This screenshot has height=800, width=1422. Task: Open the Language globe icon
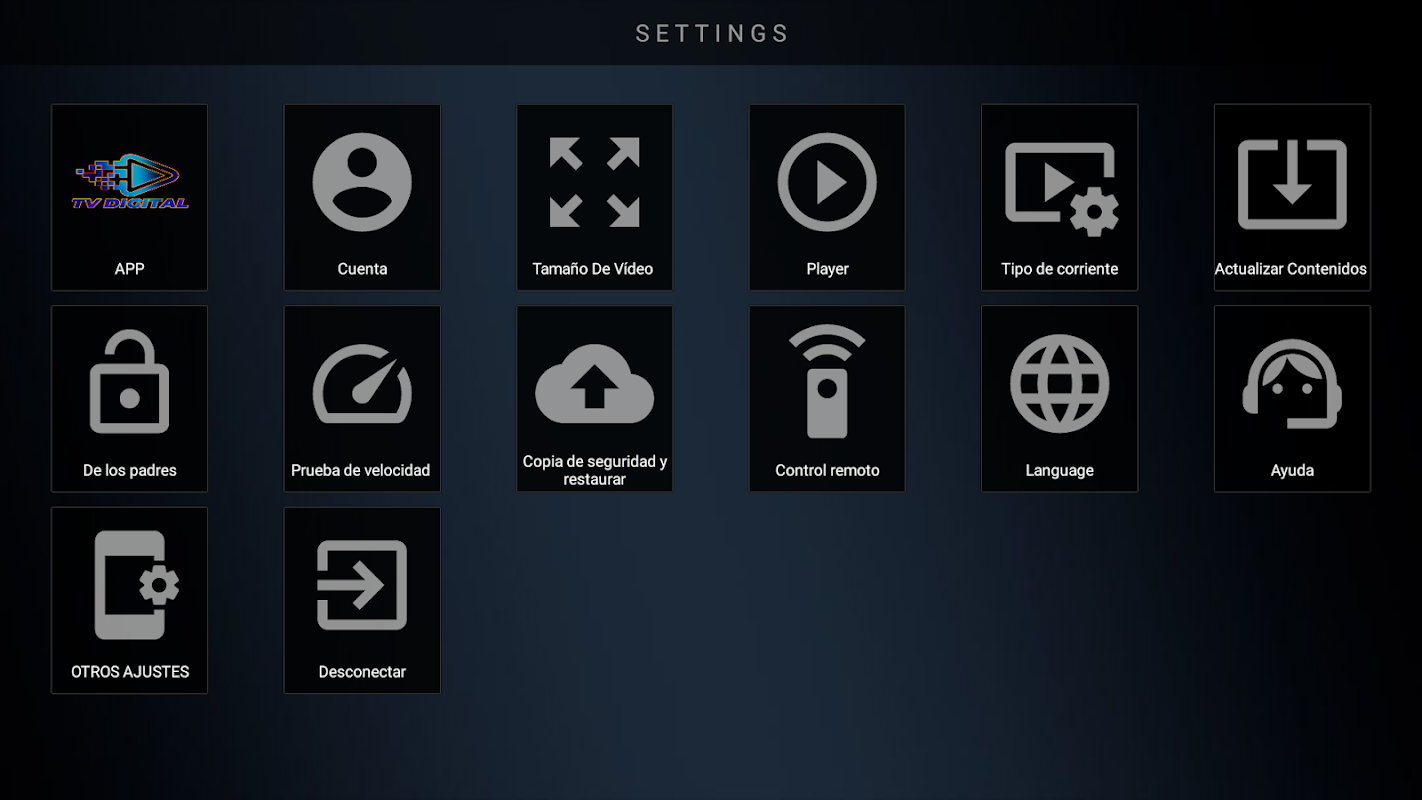coord(1060,384)
